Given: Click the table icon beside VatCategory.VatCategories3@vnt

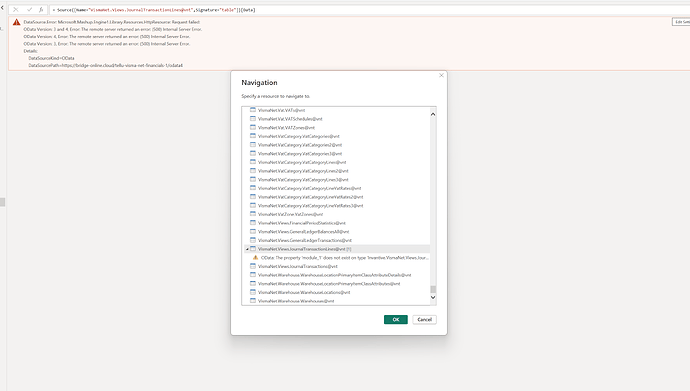Looking at the screenshot, I should pos(253,153).
